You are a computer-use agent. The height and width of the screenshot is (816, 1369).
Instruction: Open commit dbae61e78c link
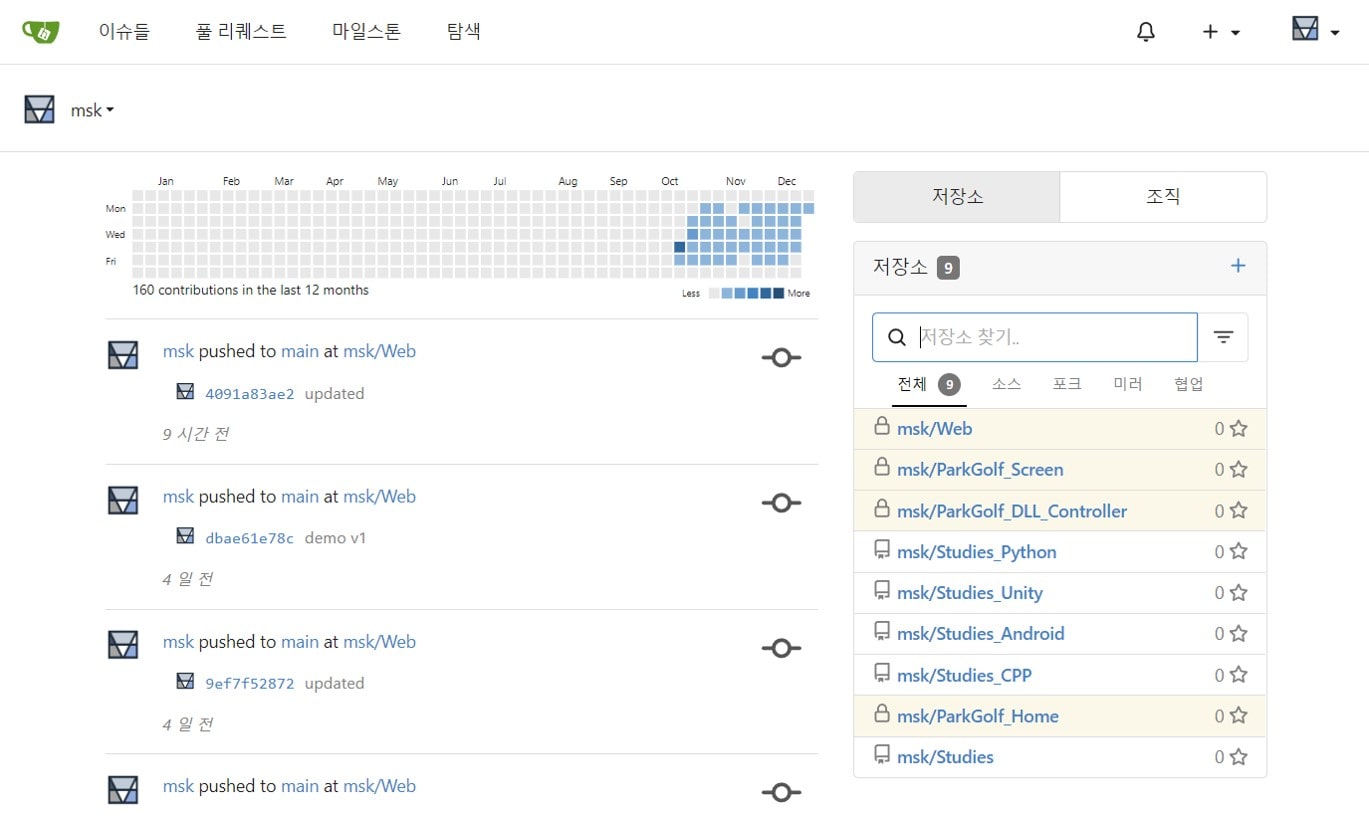click(249, 539)
